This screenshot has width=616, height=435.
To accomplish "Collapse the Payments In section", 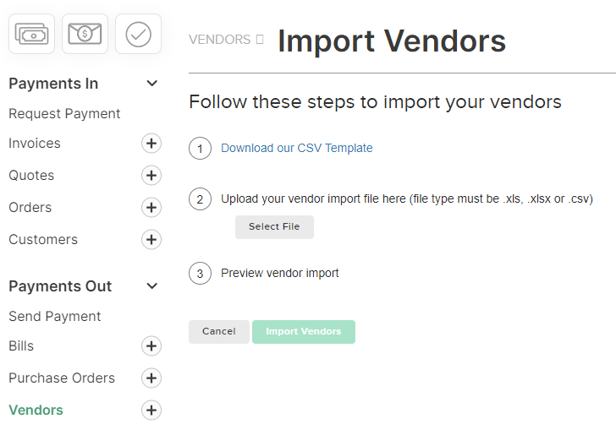I will coord(152,83).
